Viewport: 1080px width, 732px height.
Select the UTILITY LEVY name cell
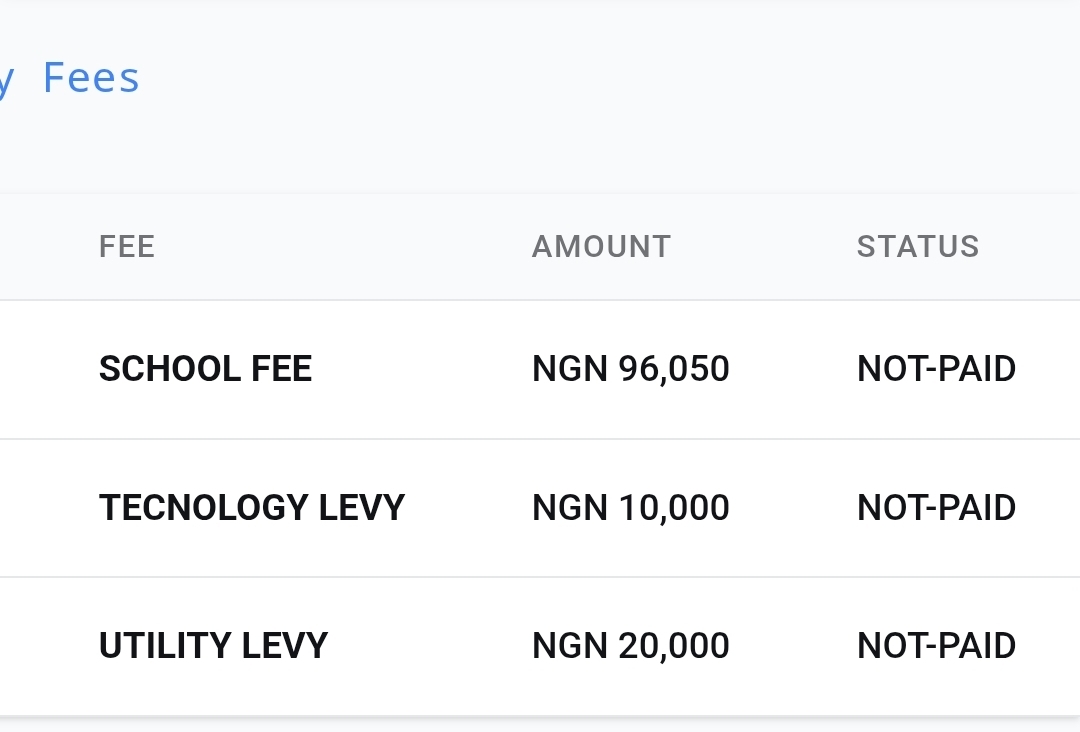[x=213, y=645]
